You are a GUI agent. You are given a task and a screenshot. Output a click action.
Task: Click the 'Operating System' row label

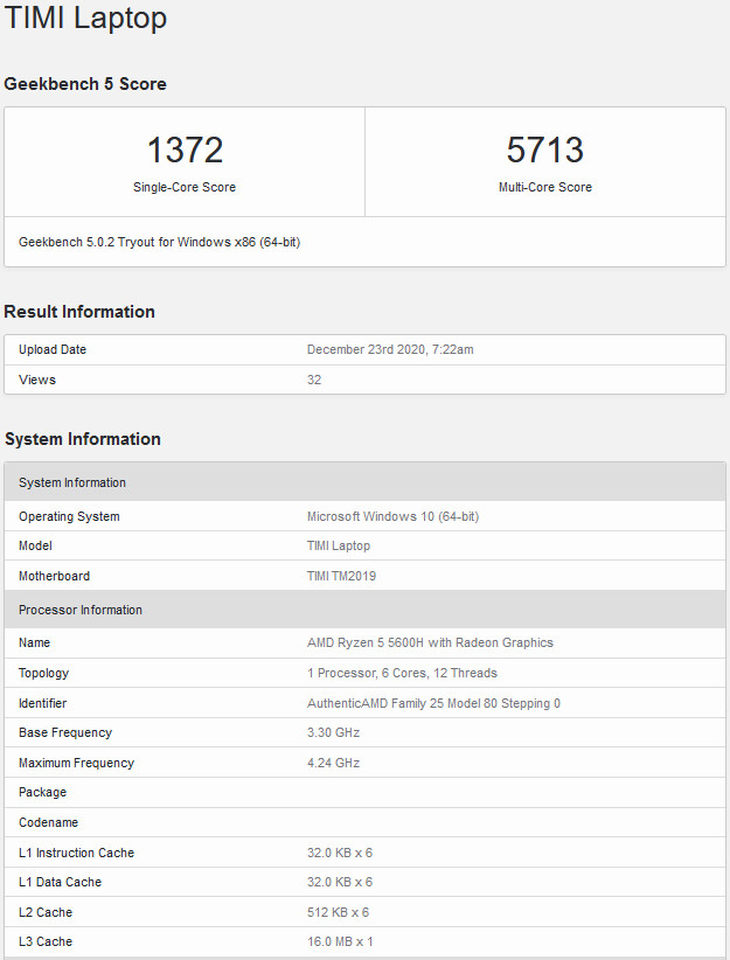(69, 517)
